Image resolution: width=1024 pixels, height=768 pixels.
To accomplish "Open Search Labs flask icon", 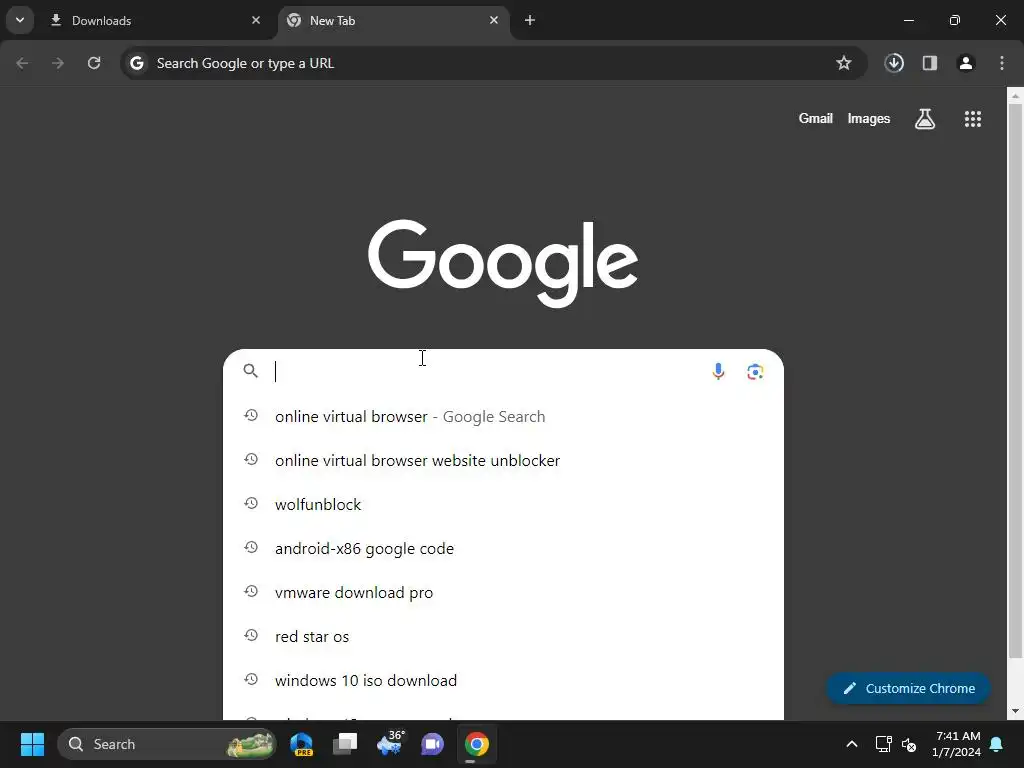I will (925, 119).
